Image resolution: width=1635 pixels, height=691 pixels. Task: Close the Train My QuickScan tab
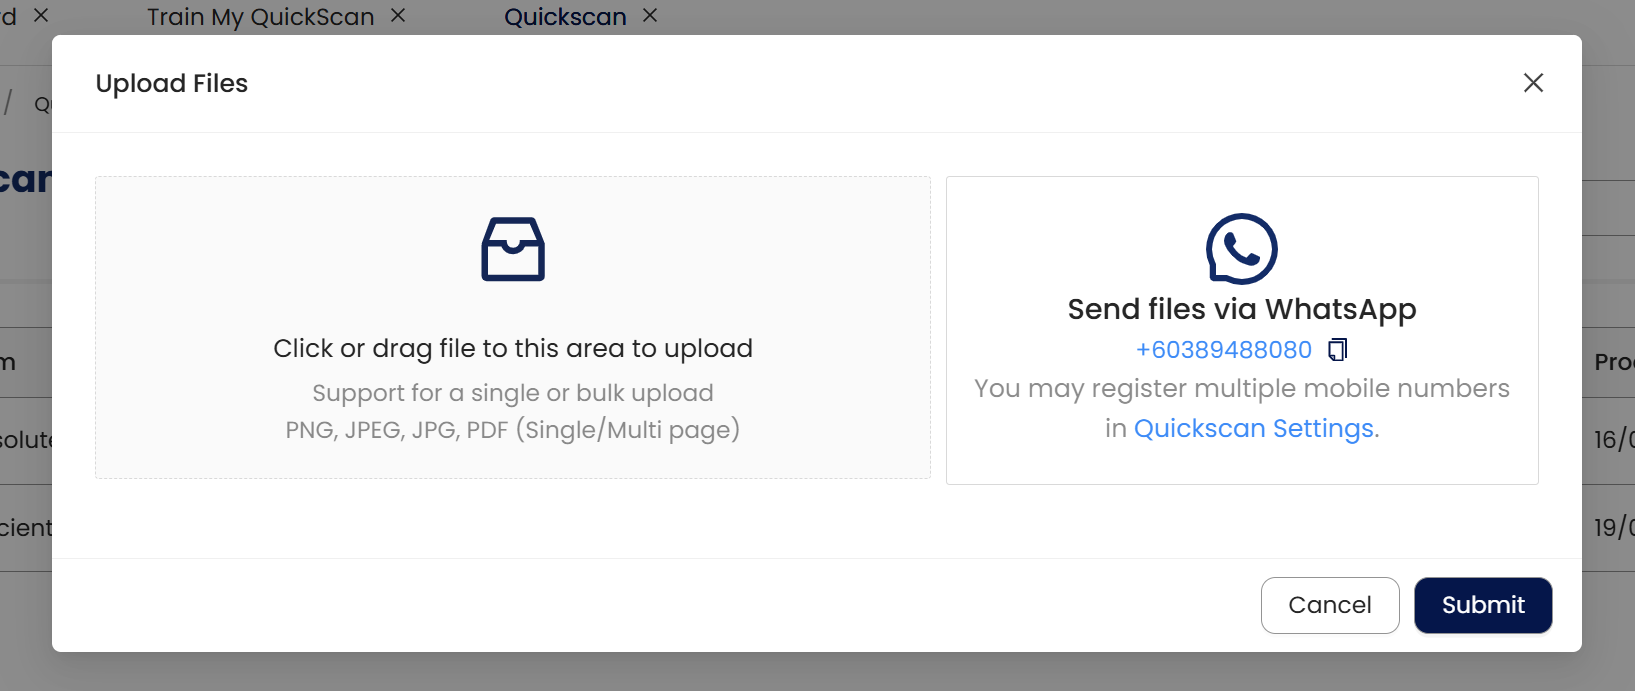pos(398,16)
